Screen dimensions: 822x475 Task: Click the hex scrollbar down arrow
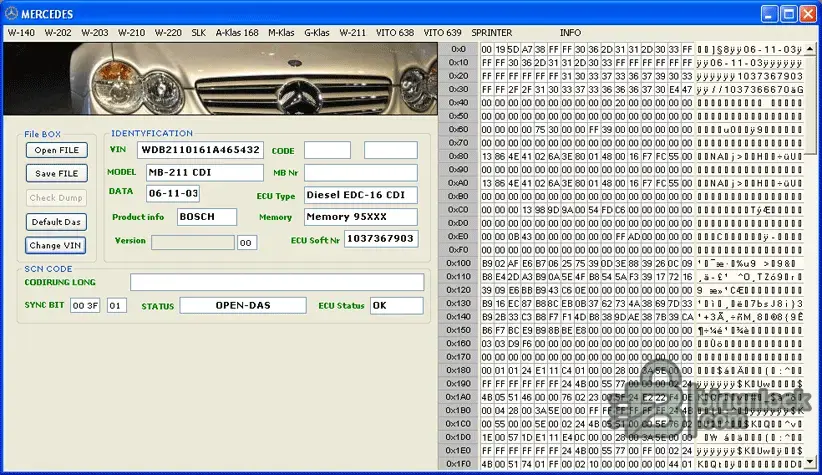point(810,462)
